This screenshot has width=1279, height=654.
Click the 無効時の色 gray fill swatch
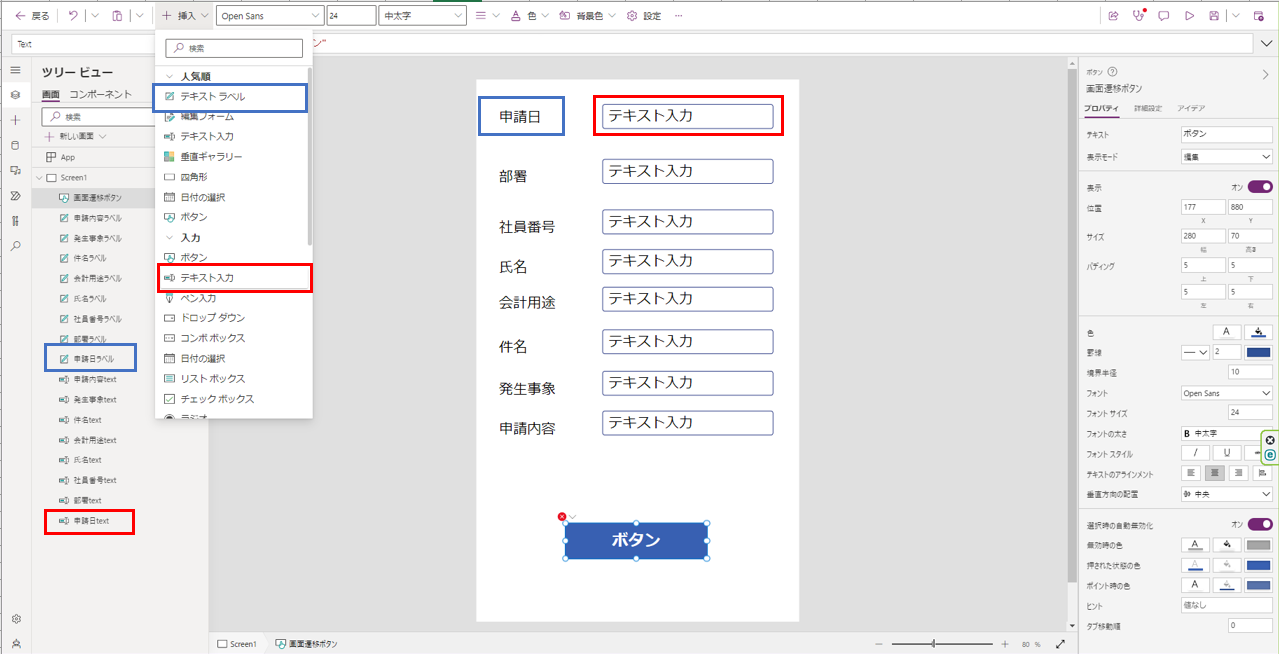pyautogui.click(x=1259, y=545)
